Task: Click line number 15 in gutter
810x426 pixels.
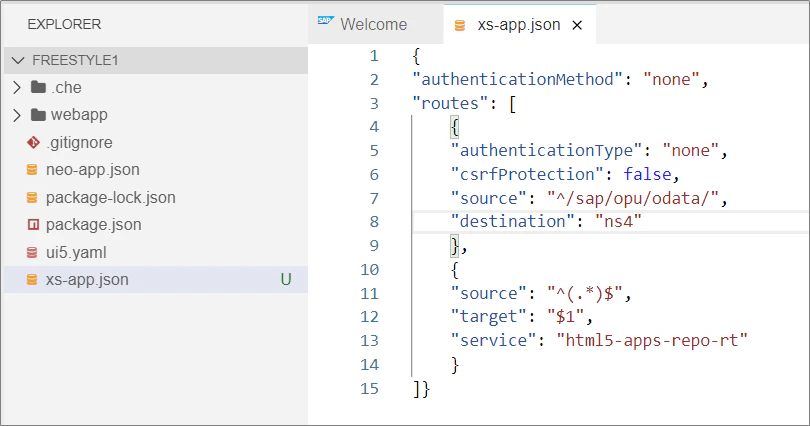Action: (x=369, y=388)
